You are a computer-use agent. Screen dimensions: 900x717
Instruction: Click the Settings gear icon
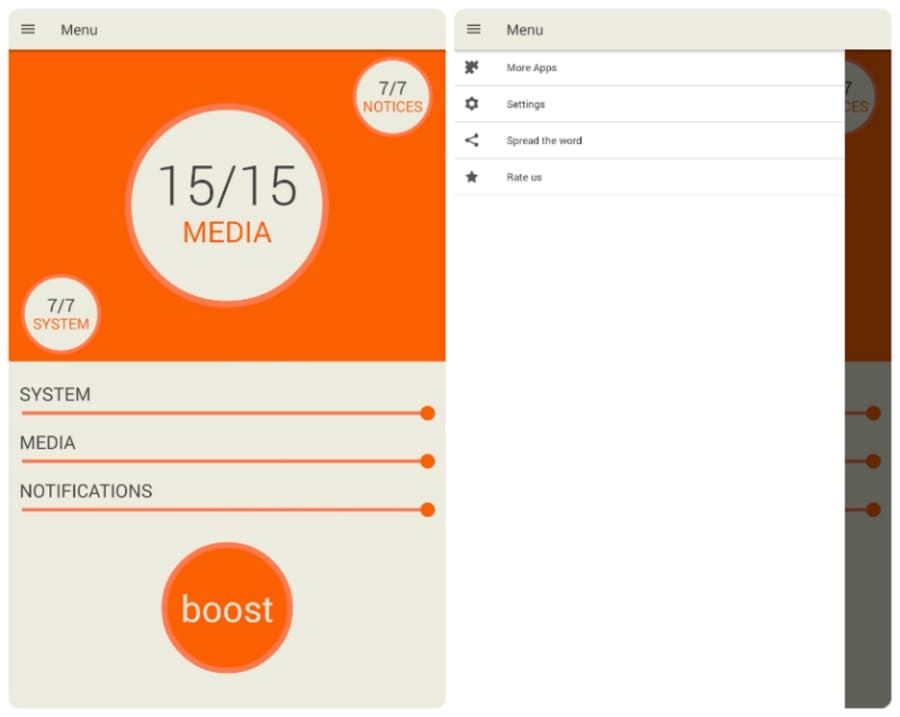472,104
